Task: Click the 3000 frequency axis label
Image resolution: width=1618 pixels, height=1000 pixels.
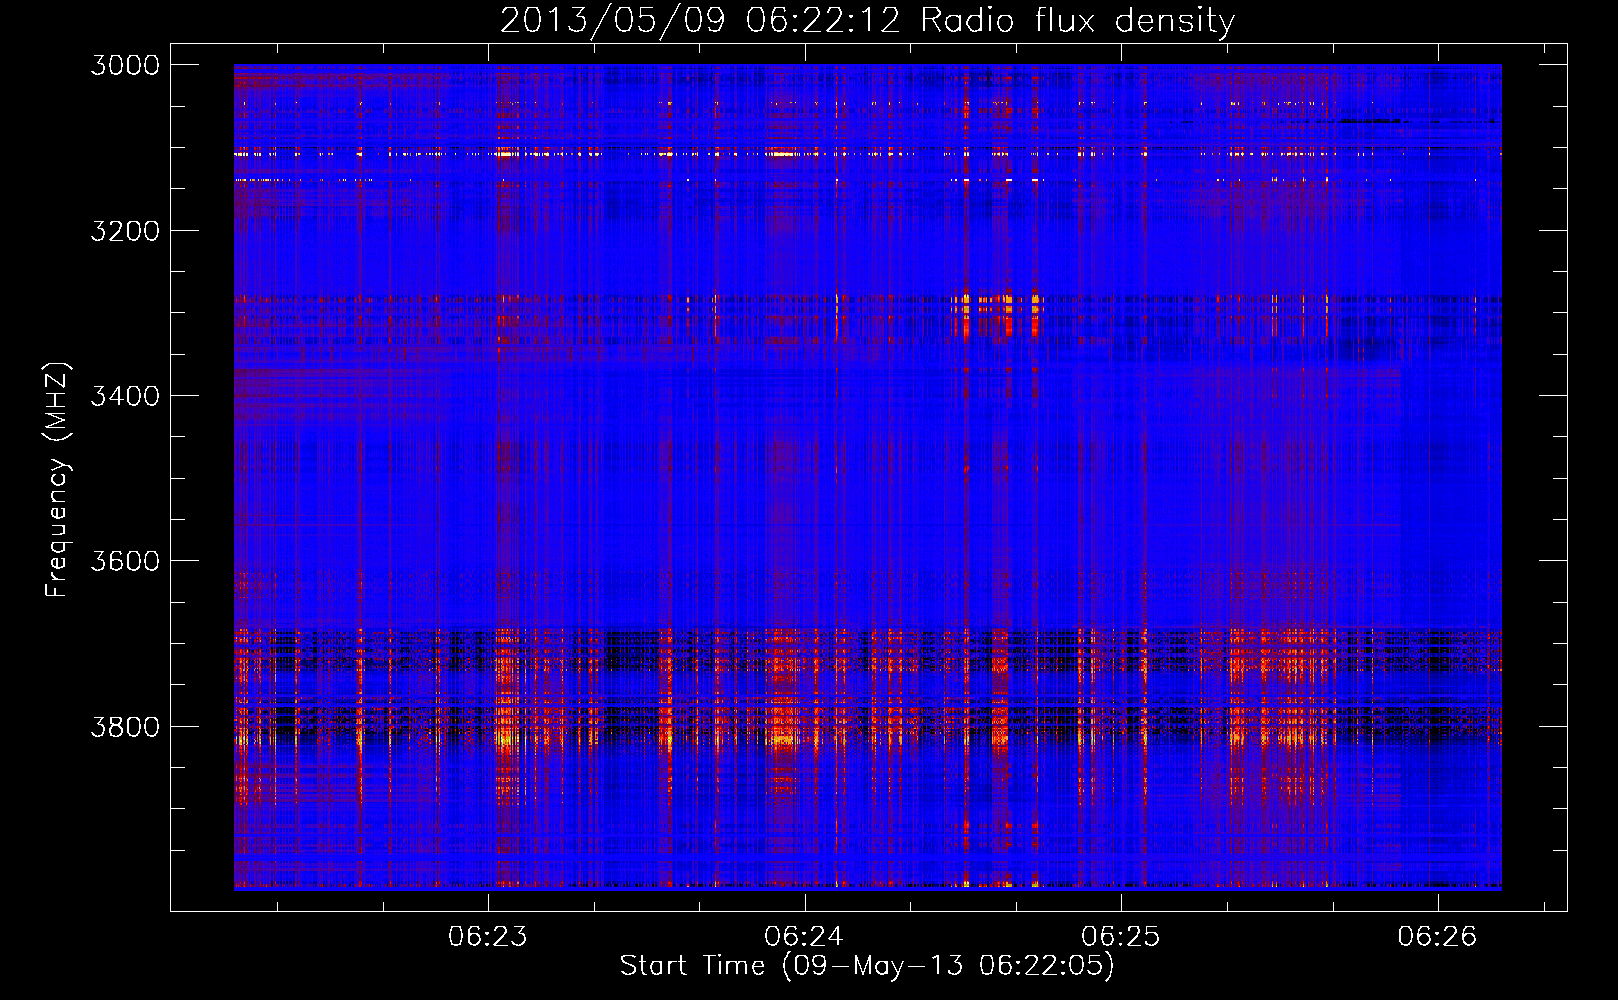Action: (x=125, y=65)
